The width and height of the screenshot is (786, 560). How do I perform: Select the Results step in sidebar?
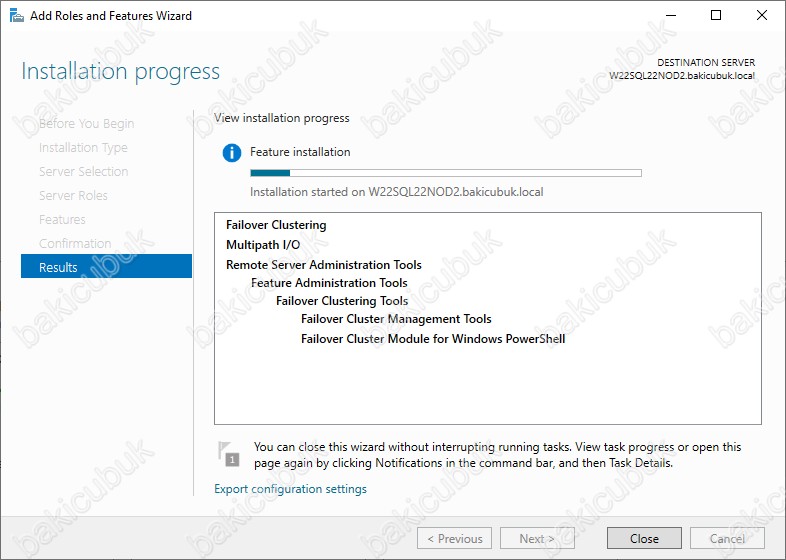(106, 266)
